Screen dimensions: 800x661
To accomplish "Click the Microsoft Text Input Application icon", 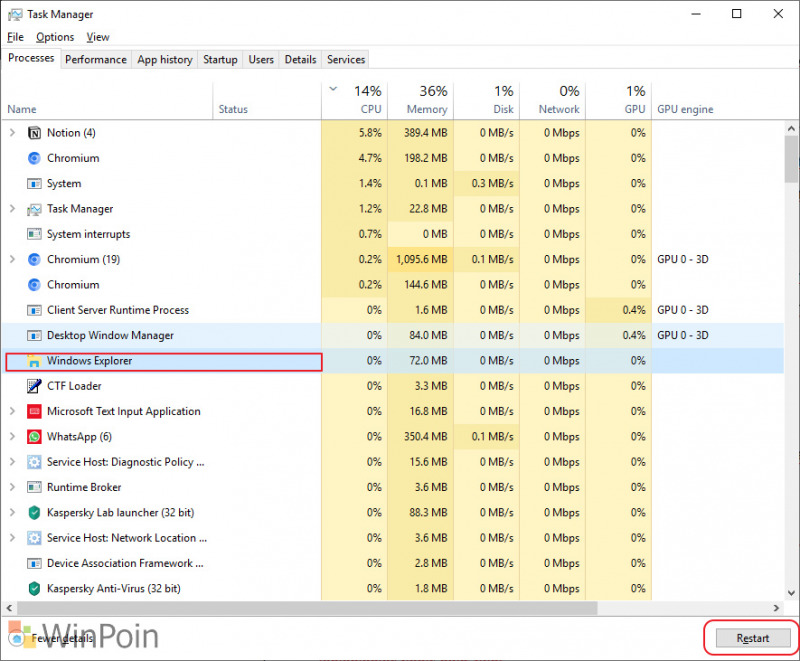I will click(34, 412).
